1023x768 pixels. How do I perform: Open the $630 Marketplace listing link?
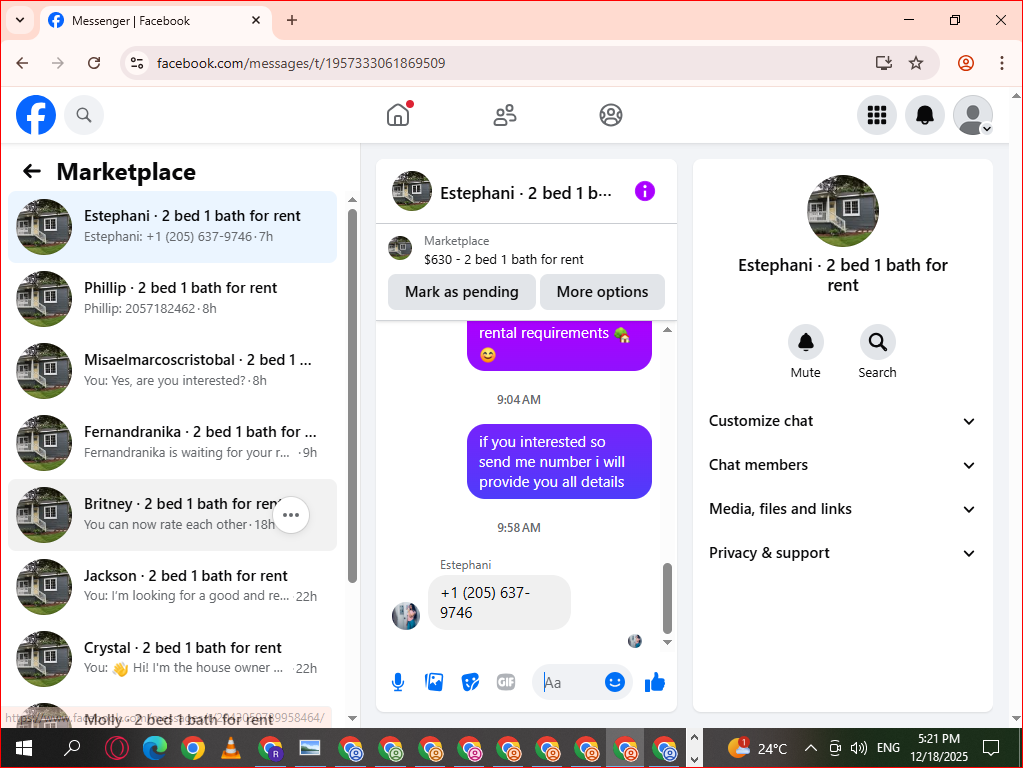[503, 260]
